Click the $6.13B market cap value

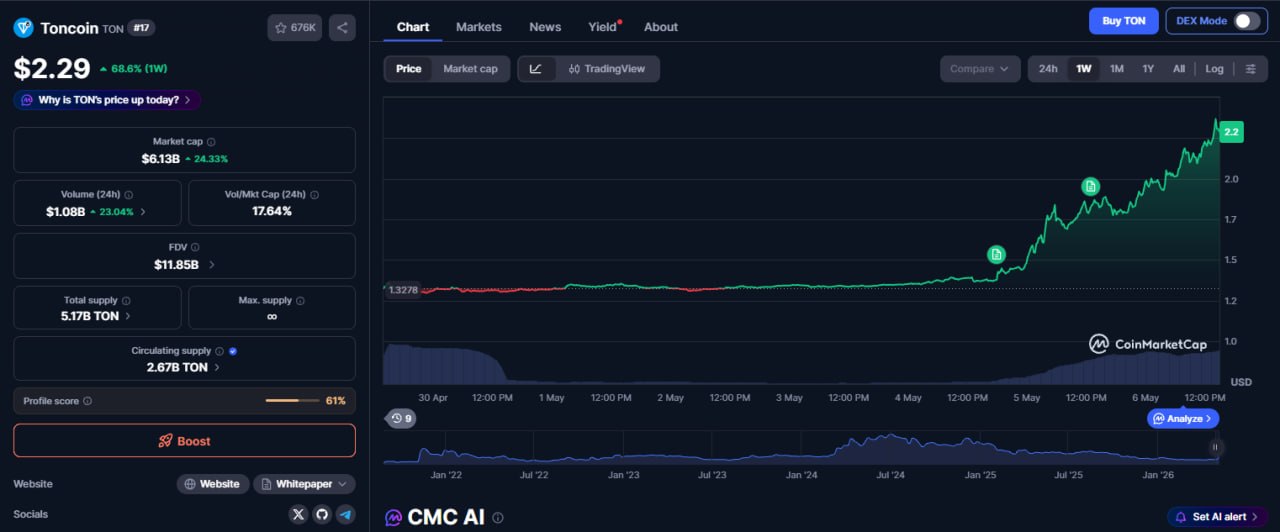click(x=160, y=159)
